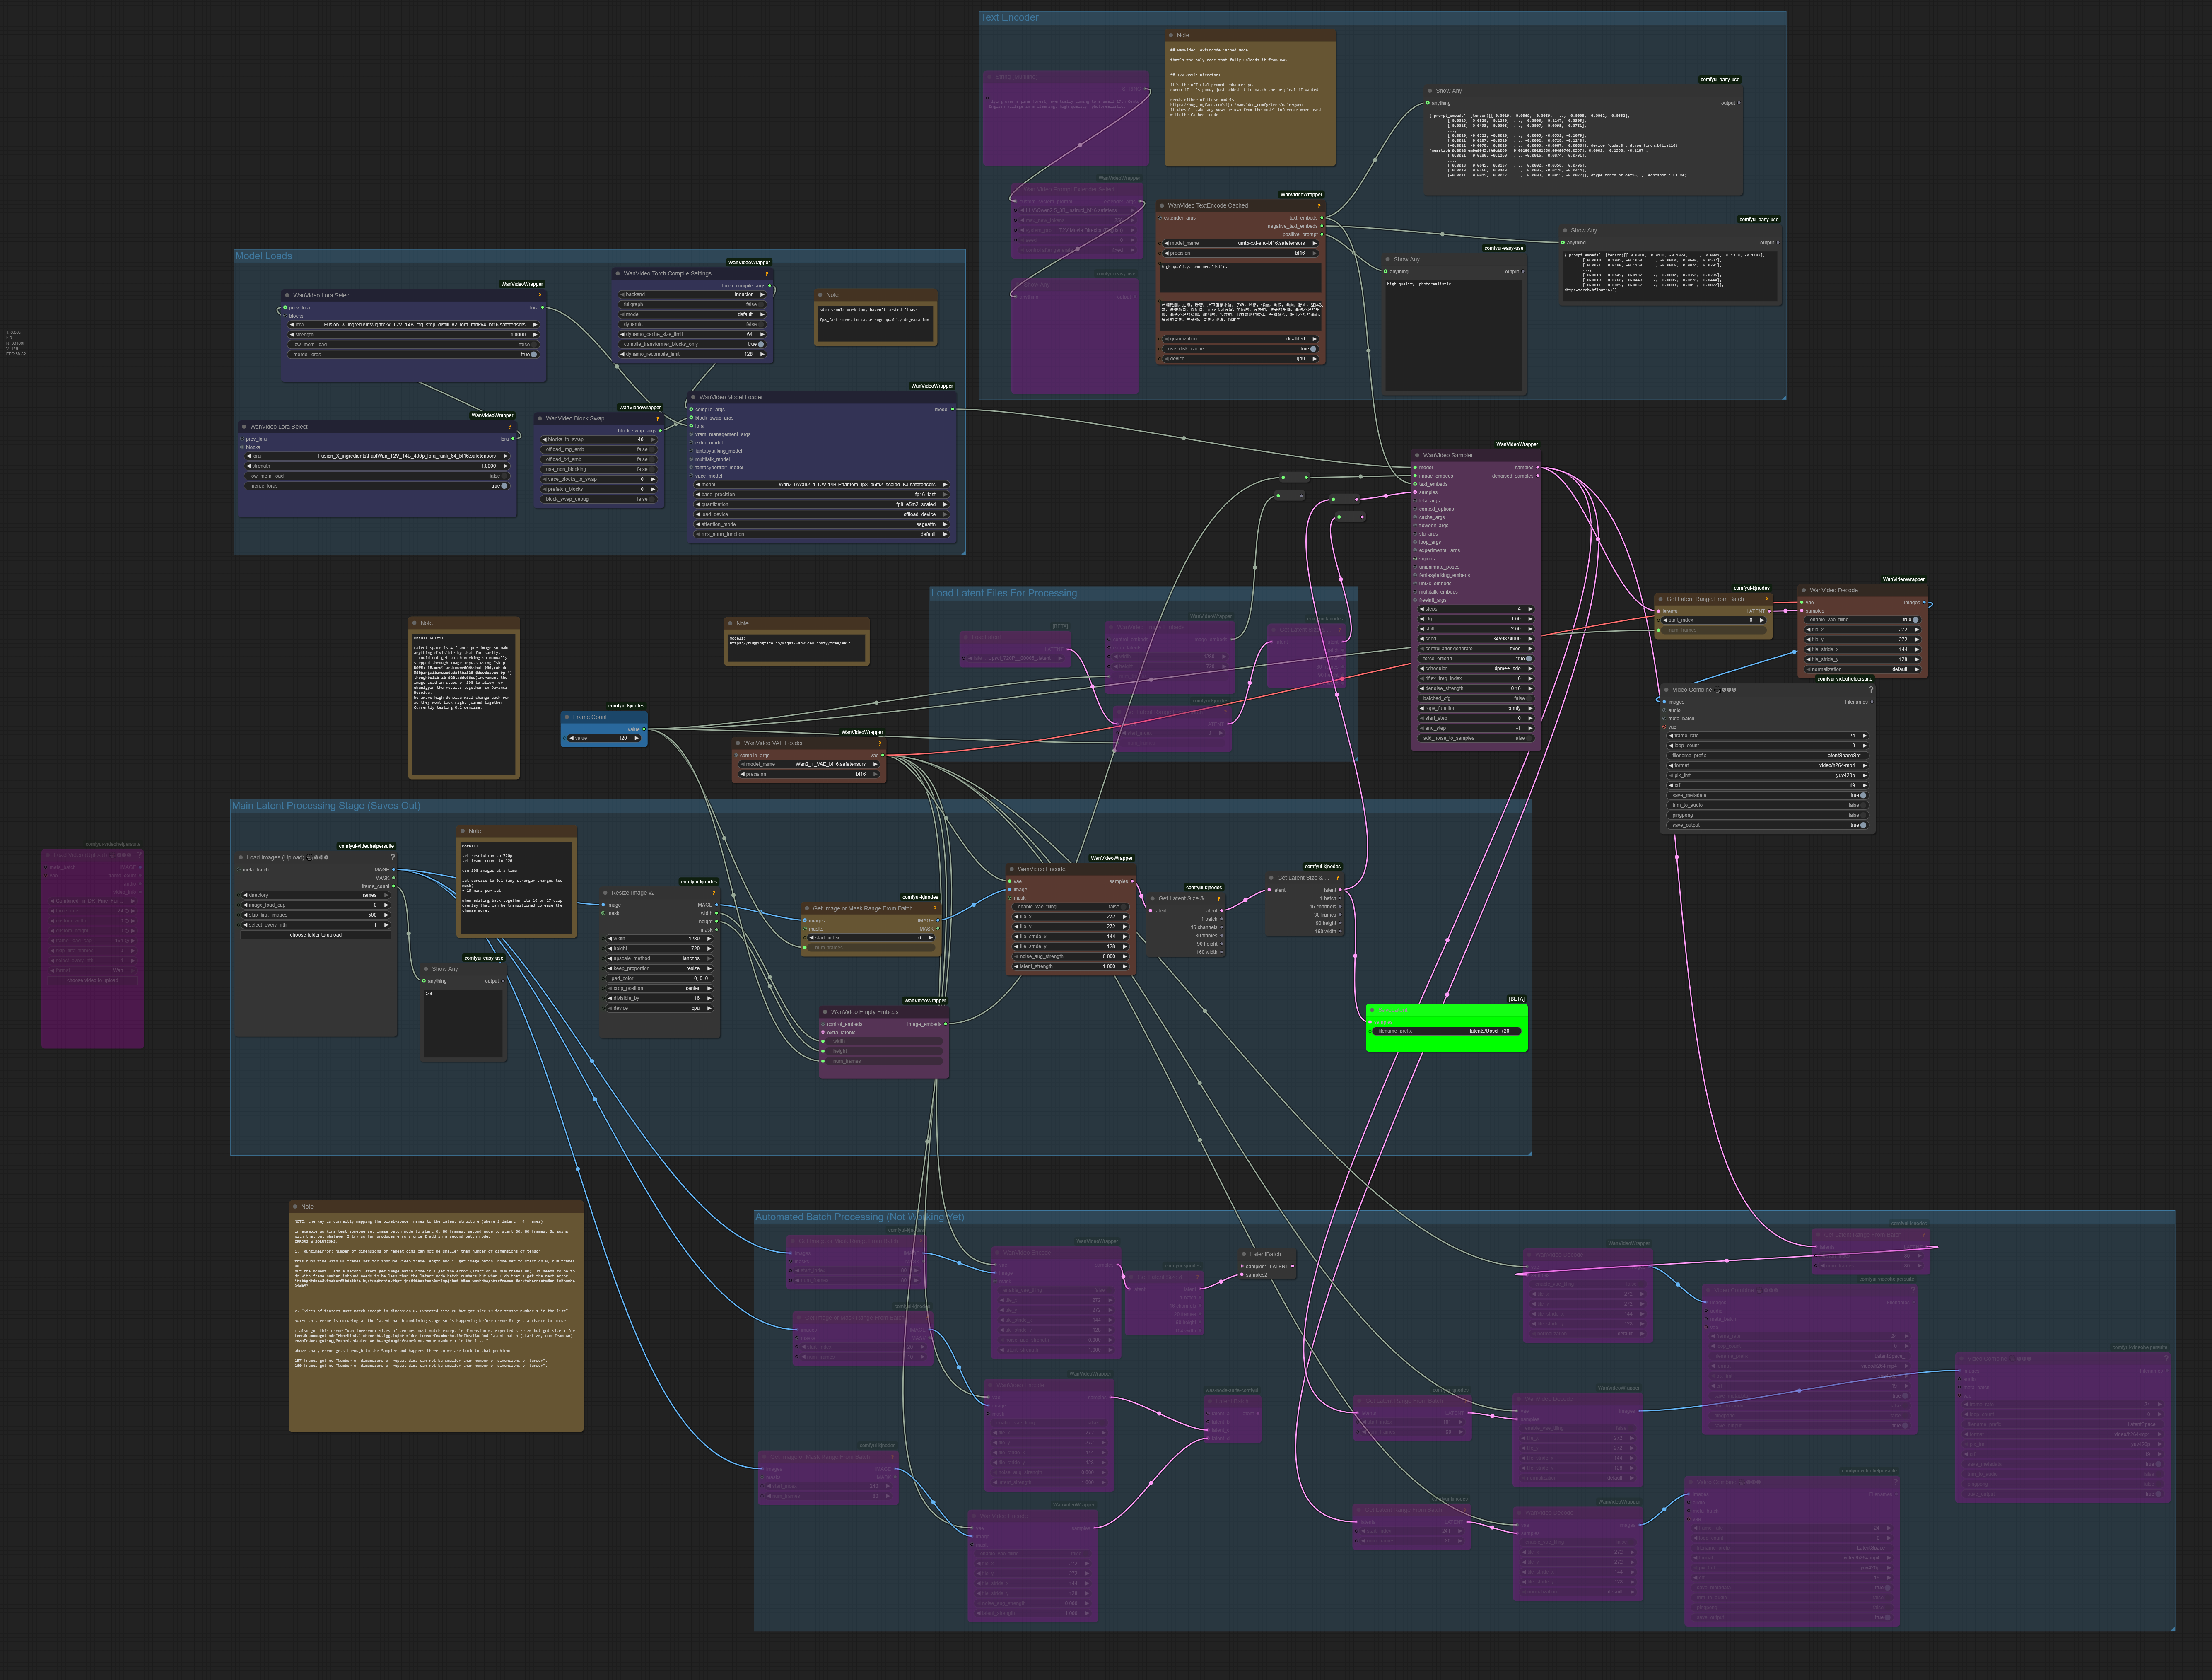The width and height of the screenshot is (2212, 1680).
Task: Click the ? icon on Load Images (Upload)
Action: (393, 857)
